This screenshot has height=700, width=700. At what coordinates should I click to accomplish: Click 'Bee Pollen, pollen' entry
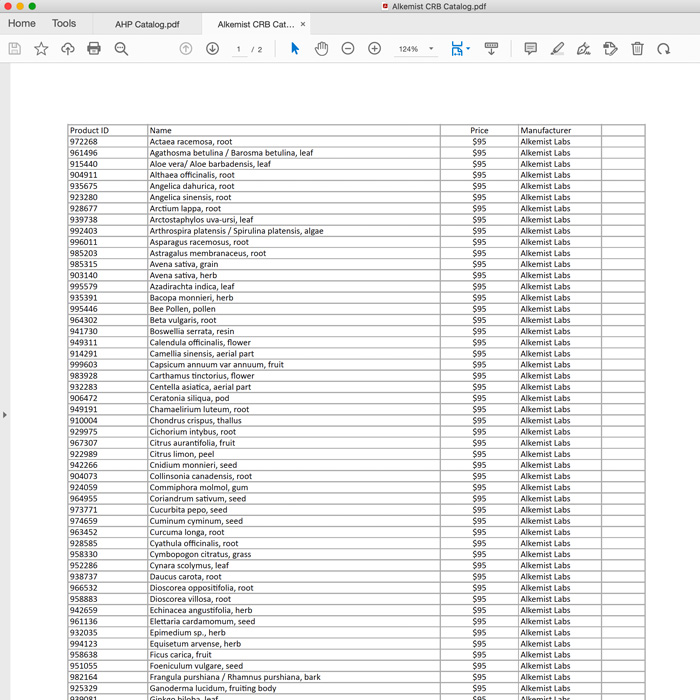click(182, 309)
